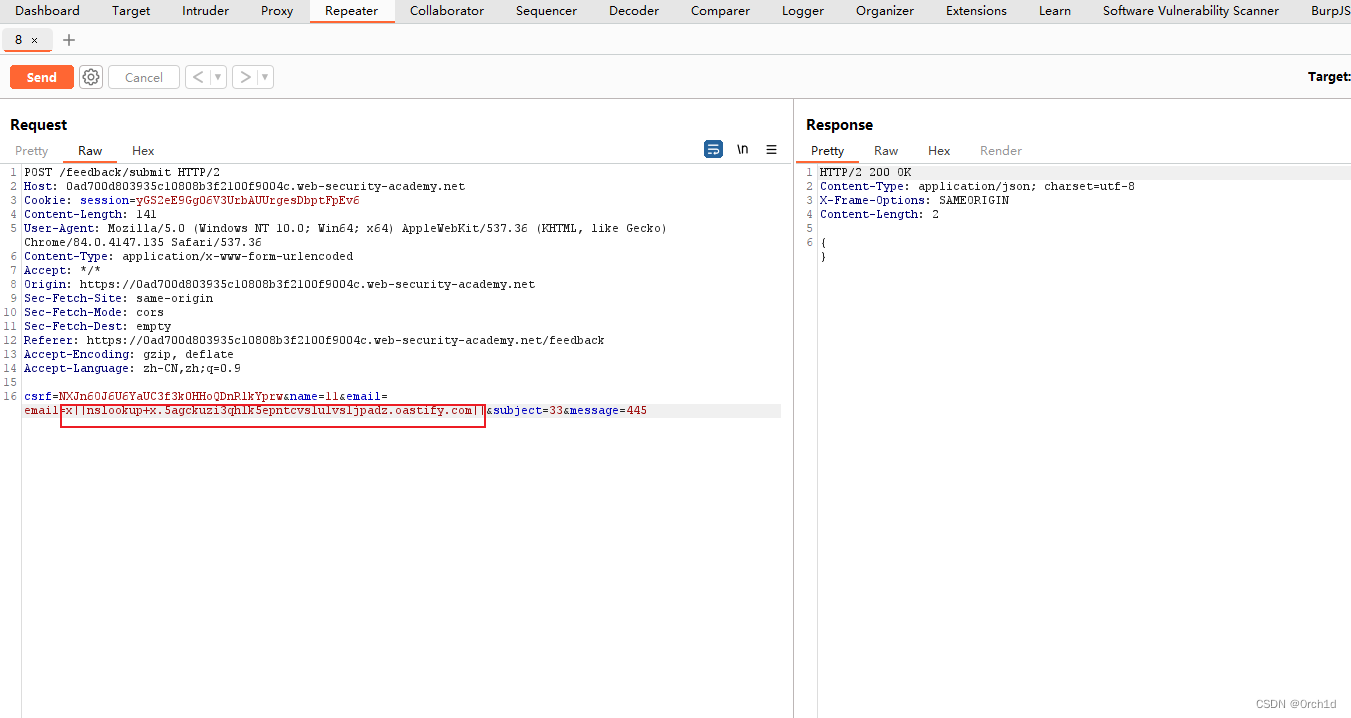Viewport: 1351px width, 718px height.
Task: Click the Content-Length: 141 request header
Action: tap(90, 214)
